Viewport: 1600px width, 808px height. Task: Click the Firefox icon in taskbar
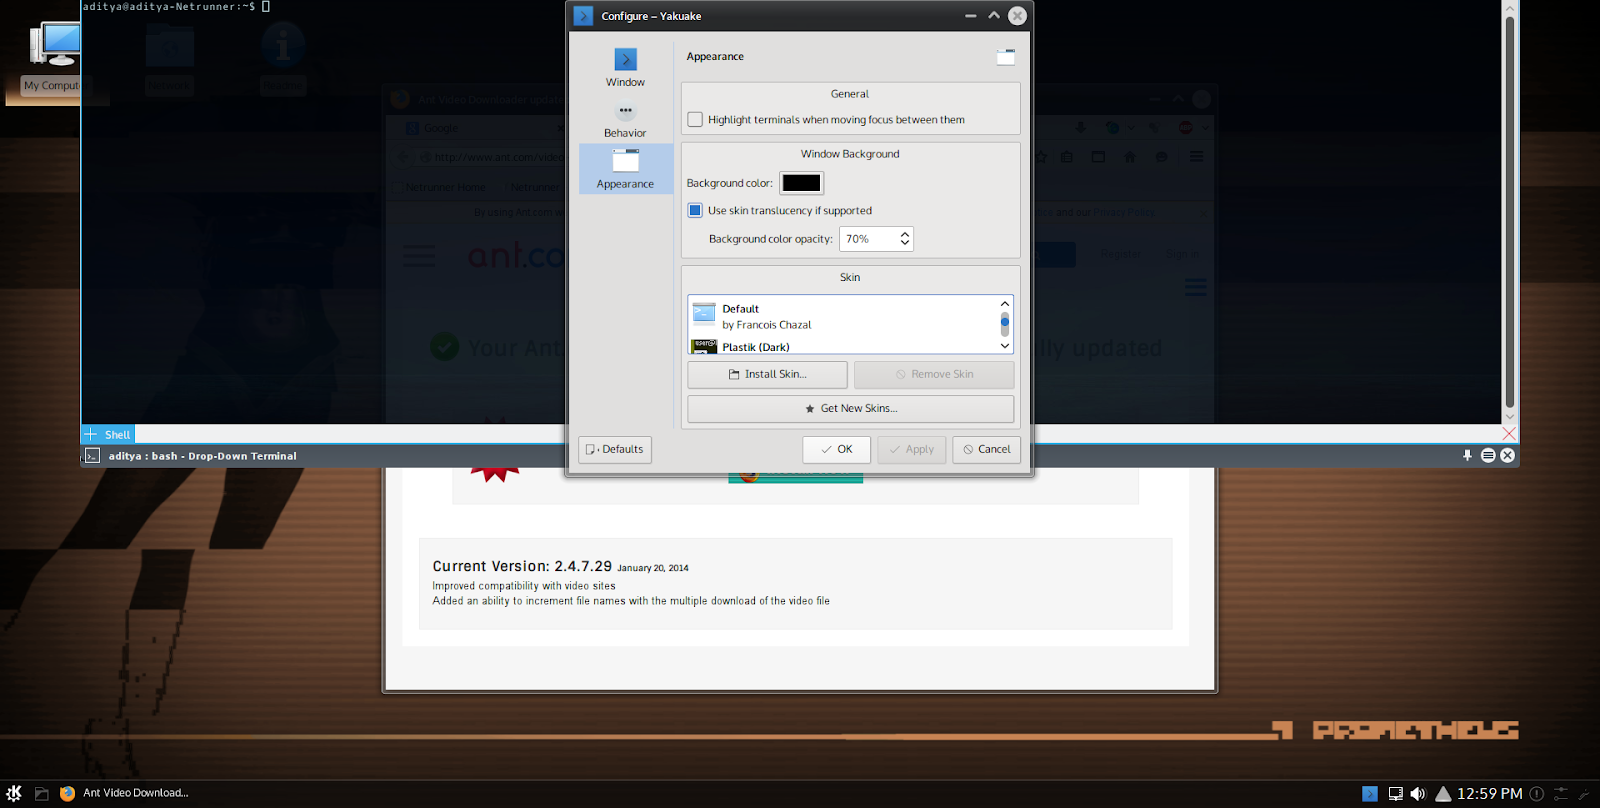(x=67, y=793)
